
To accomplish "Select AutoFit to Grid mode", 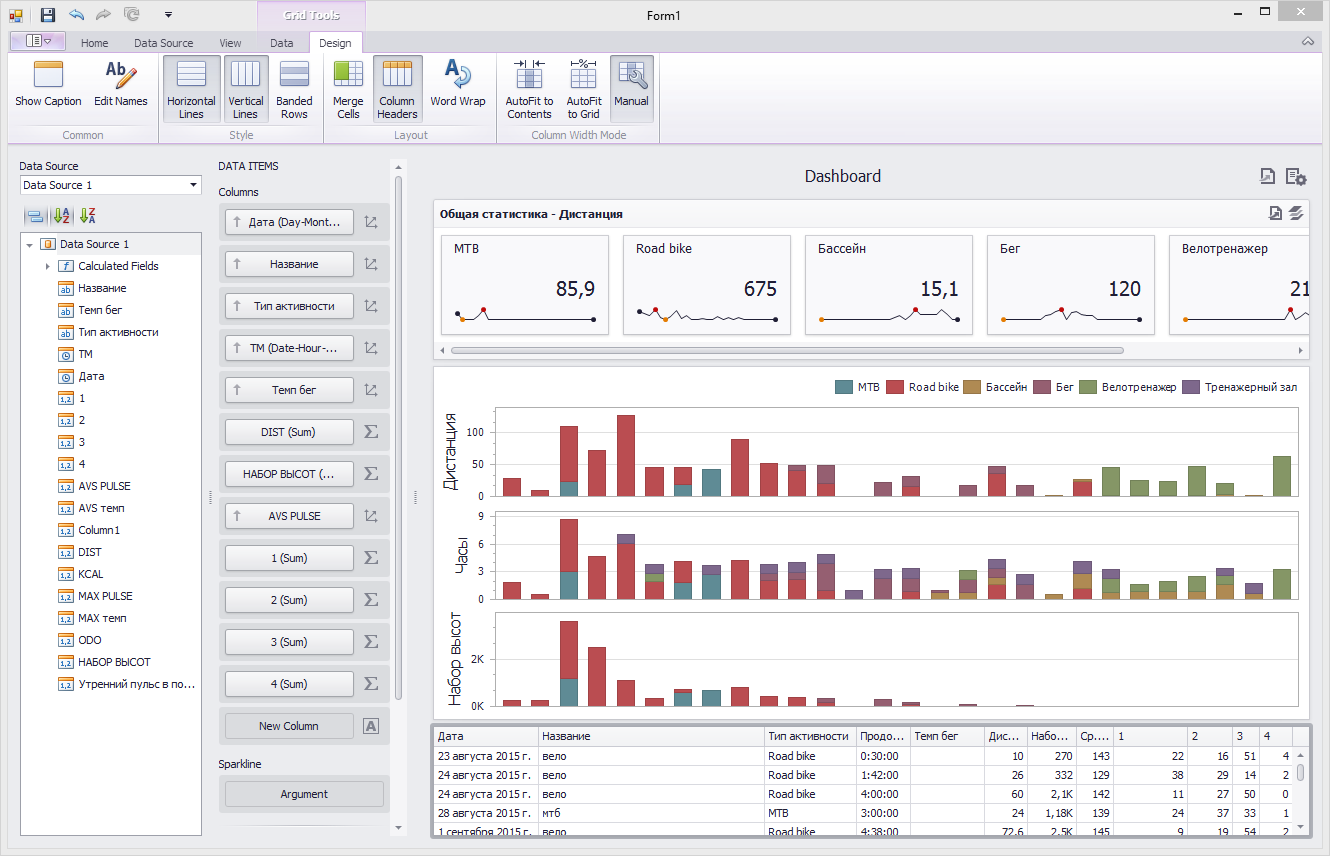I will tap(583, 76).
